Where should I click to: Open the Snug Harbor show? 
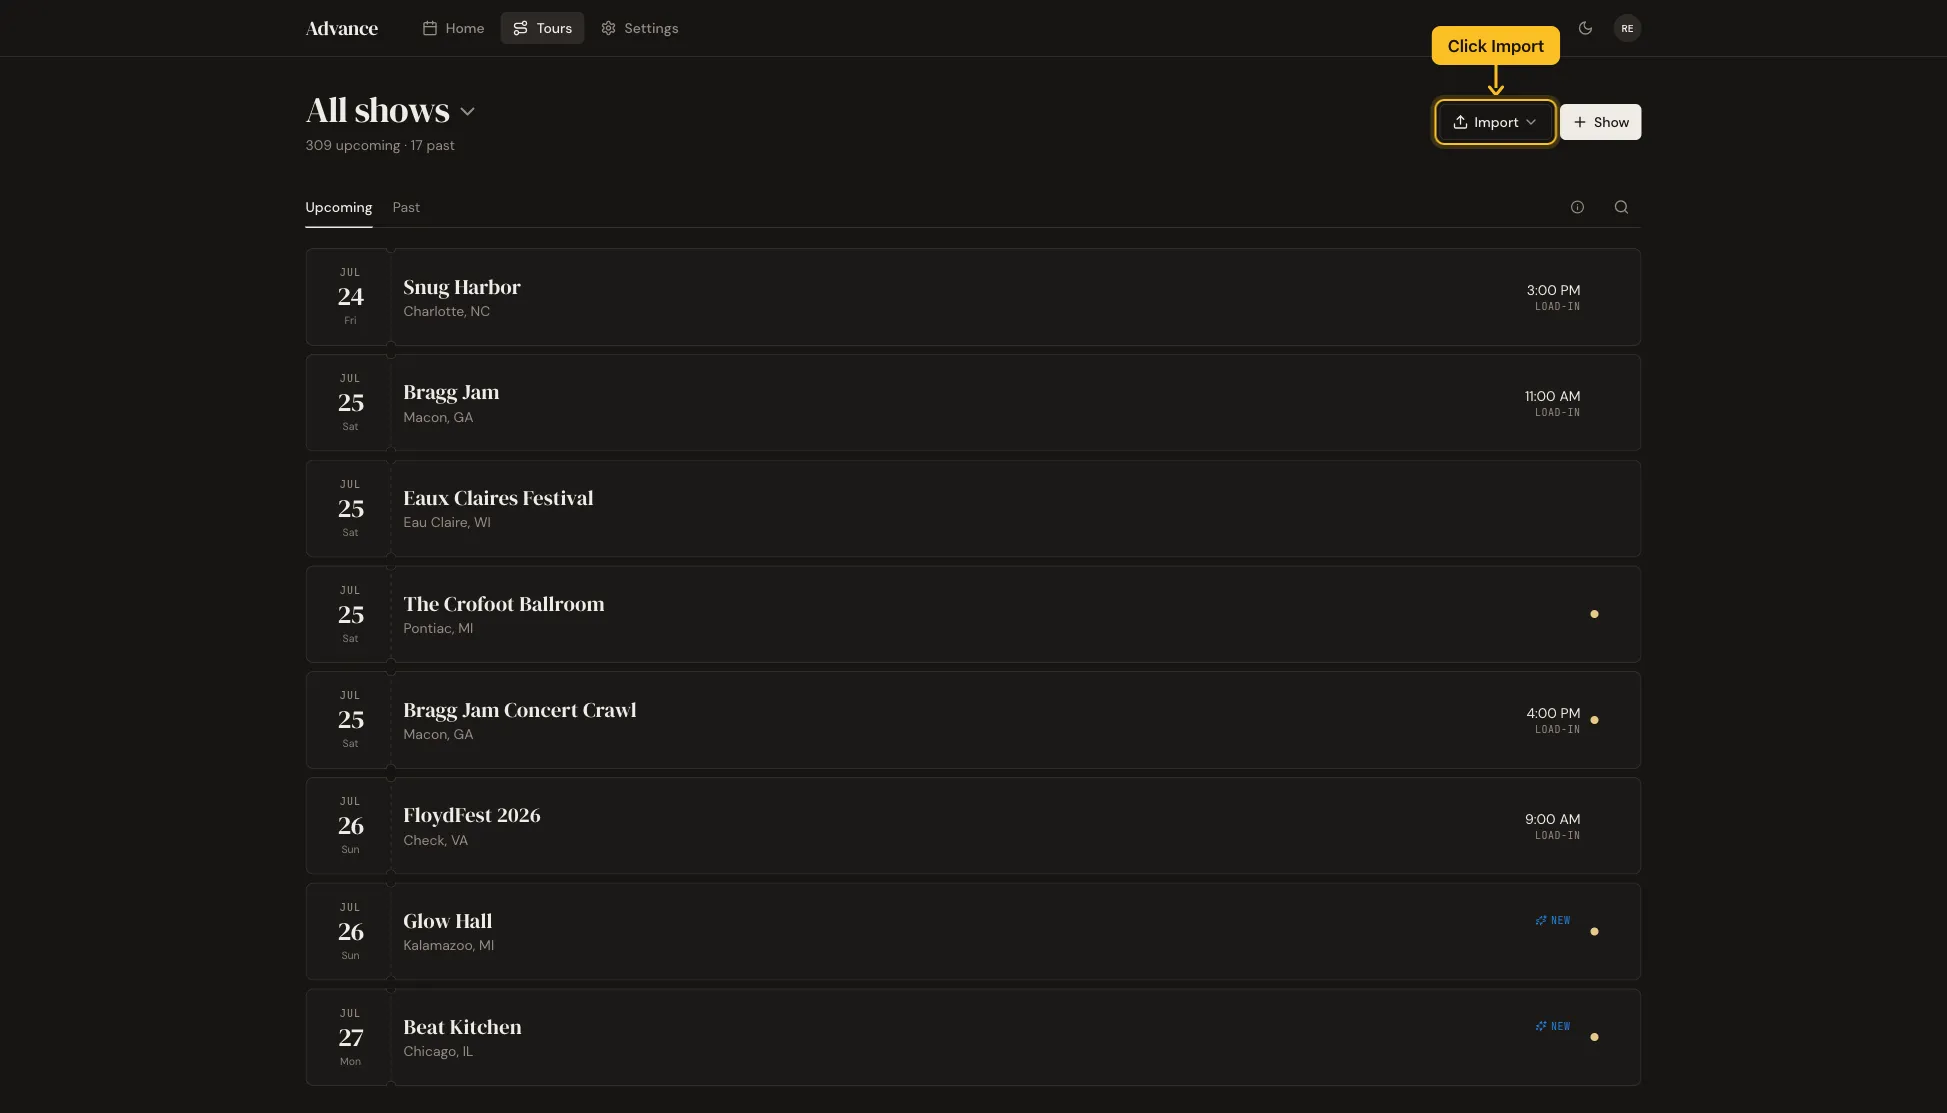pyautogui.click(x=973, y=297)
